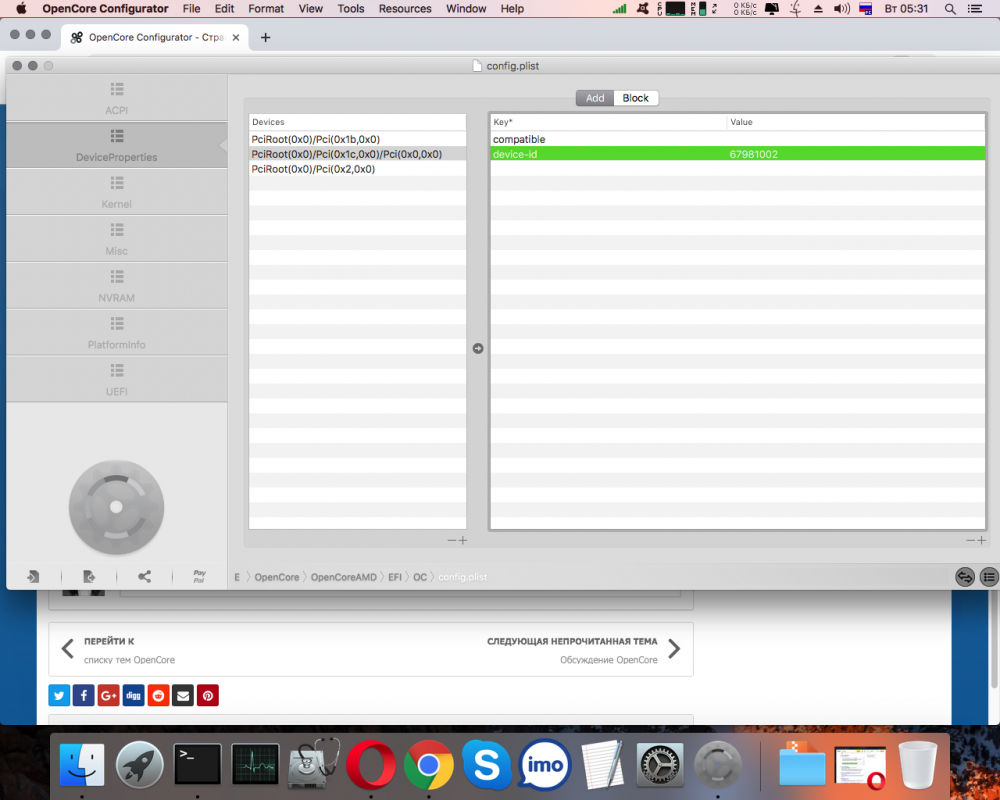Click the share icon in sidebar footer
The image size is (1000, 800).
pyautogui.click(x=145, y=577)
